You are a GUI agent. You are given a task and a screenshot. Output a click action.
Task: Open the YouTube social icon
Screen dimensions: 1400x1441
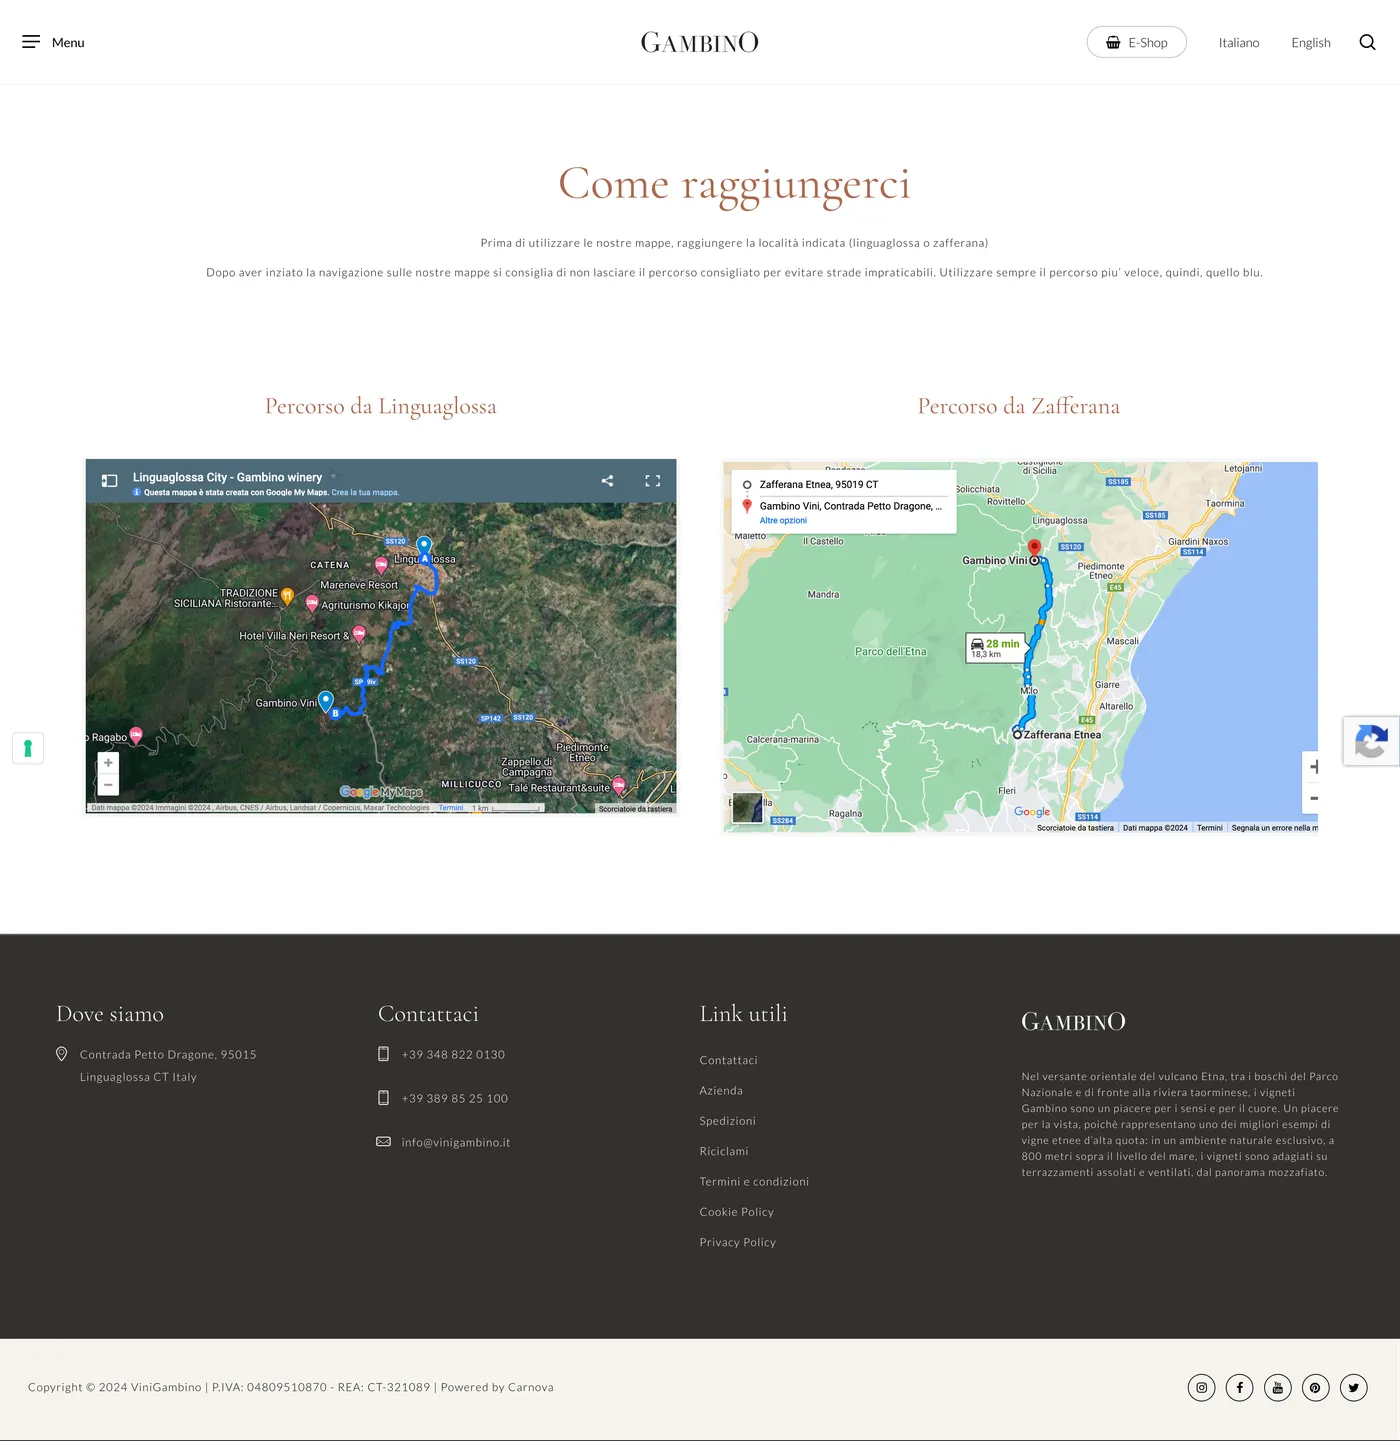tap(1277, 1387)
